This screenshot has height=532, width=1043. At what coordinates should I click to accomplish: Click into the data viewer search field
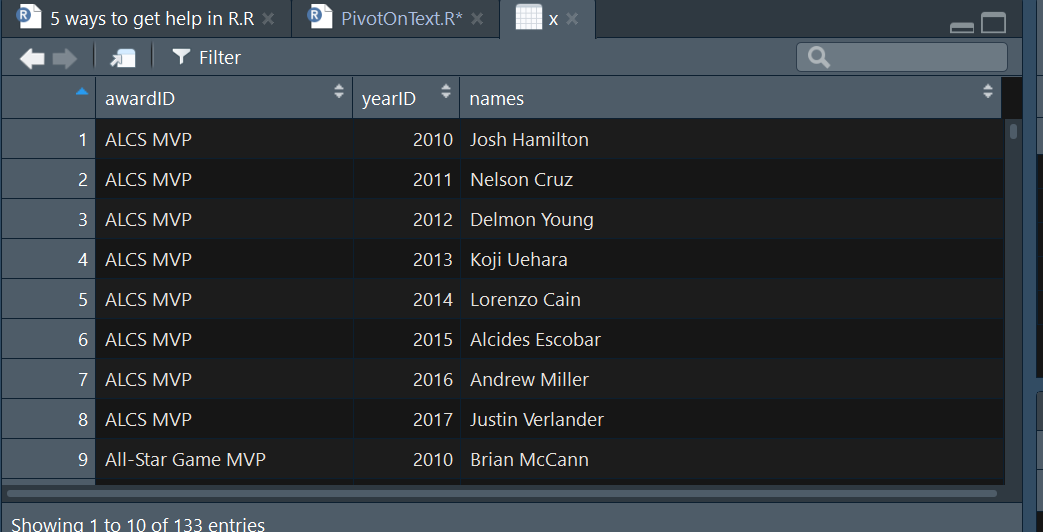tap(910, 58)
